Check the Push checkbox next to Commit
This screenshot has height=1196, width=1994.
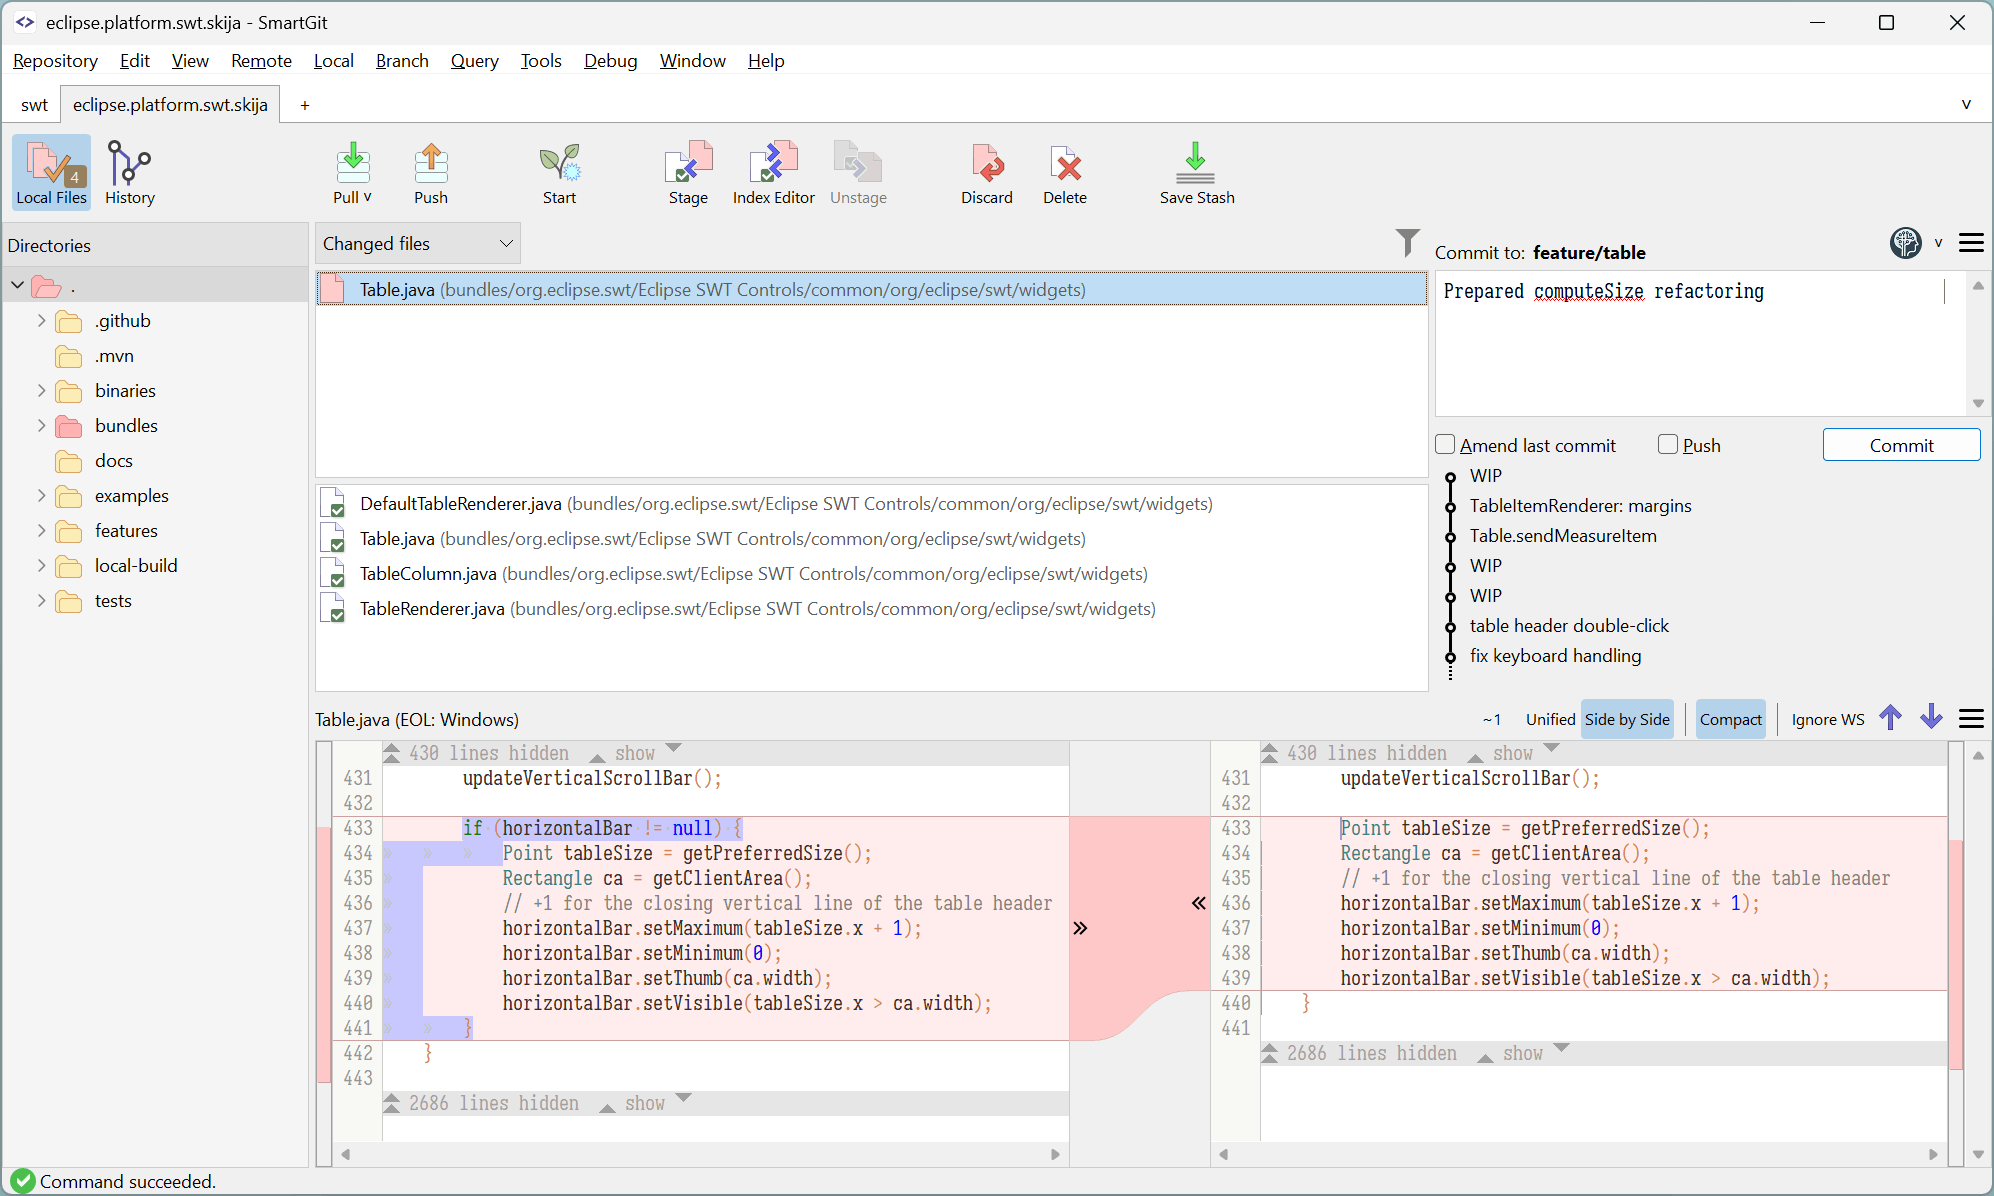tap(1667, 444)
